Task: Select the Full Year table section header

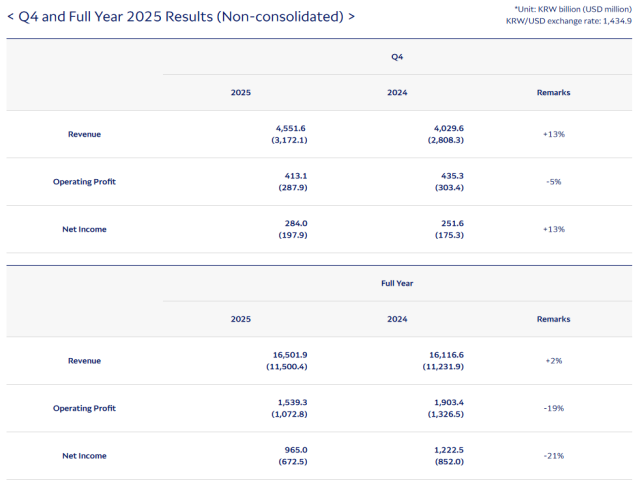Action: pos(397,283)
